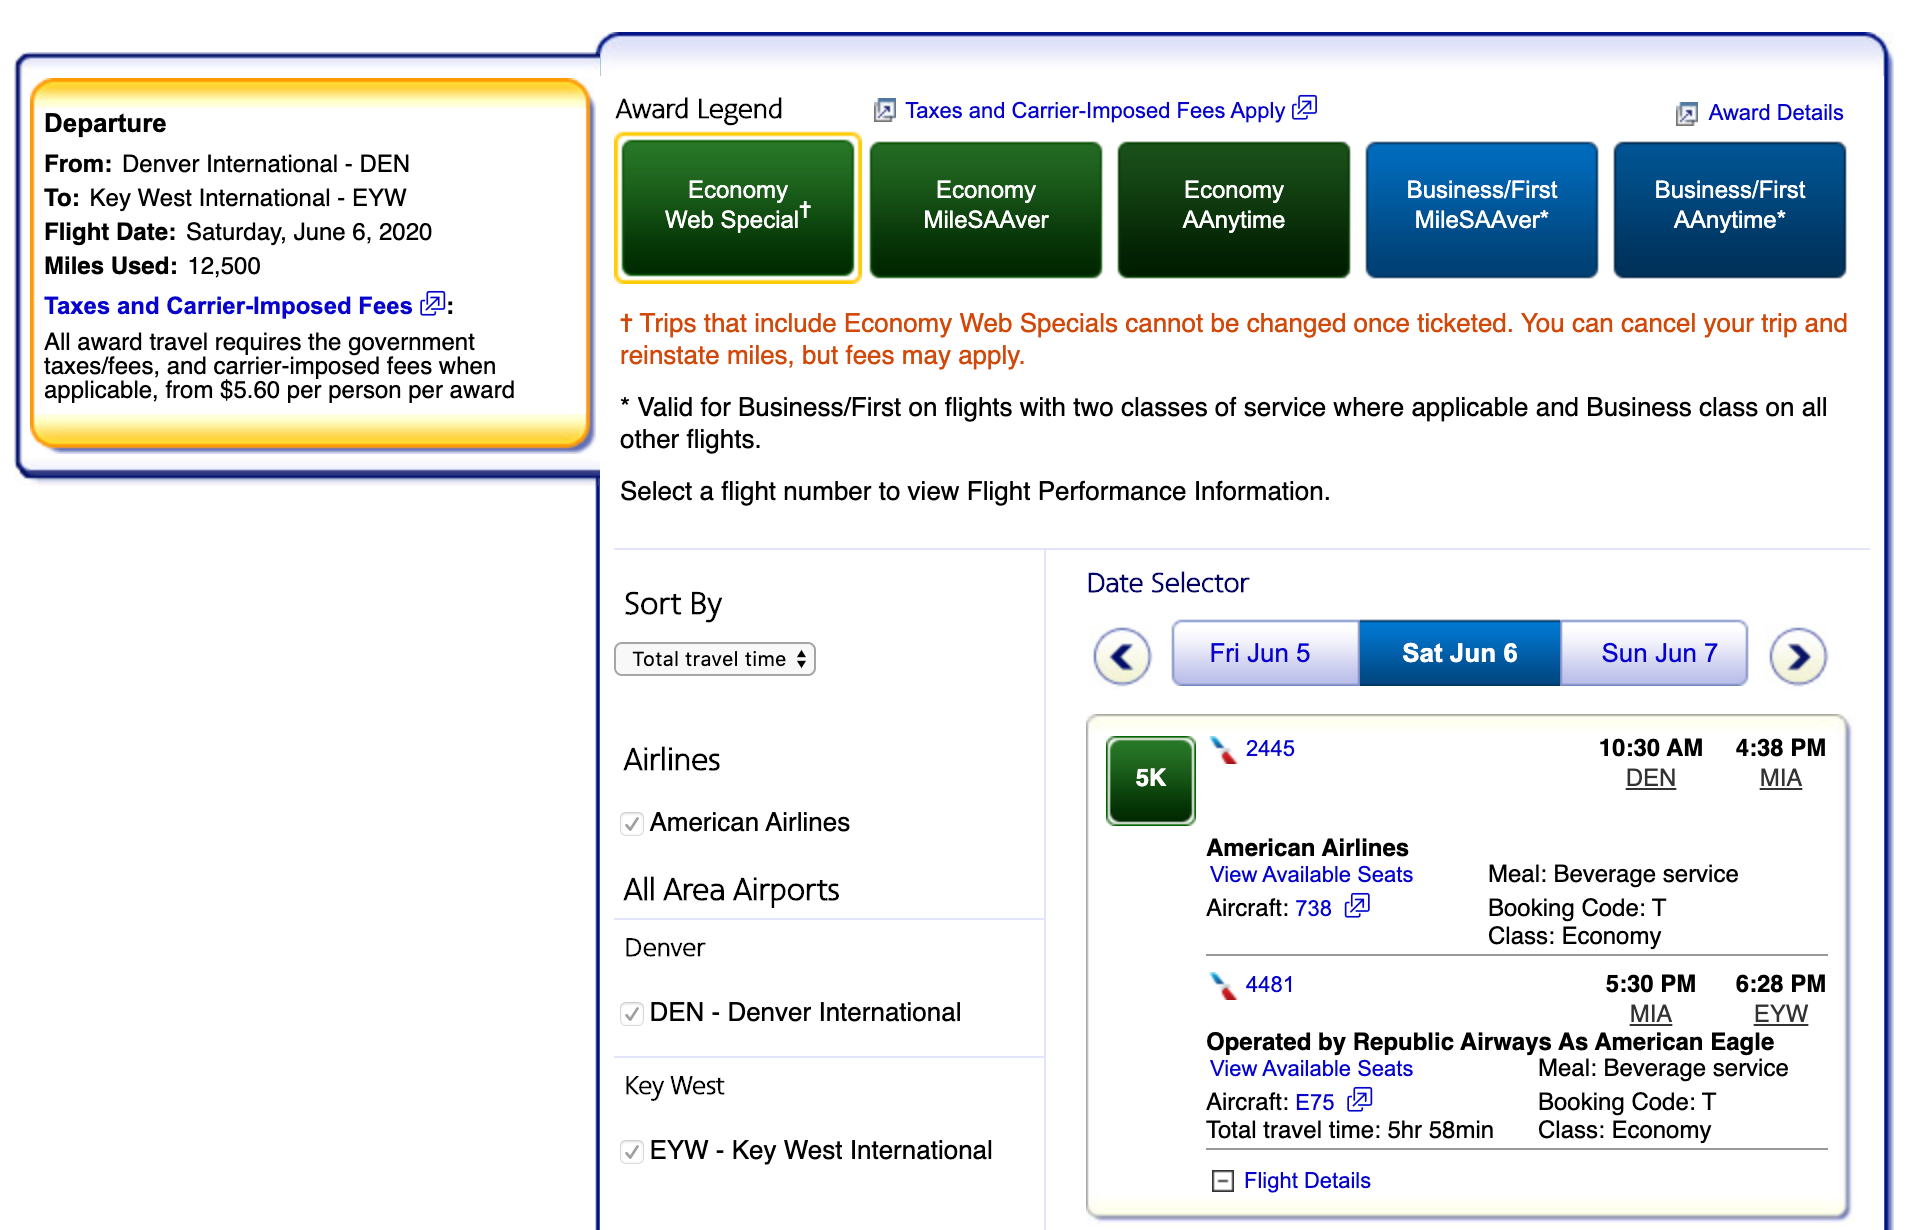The image size is (1908, 1230).
Task: Click the external link icon beside aircraft 738
Action: [1357, 906]
